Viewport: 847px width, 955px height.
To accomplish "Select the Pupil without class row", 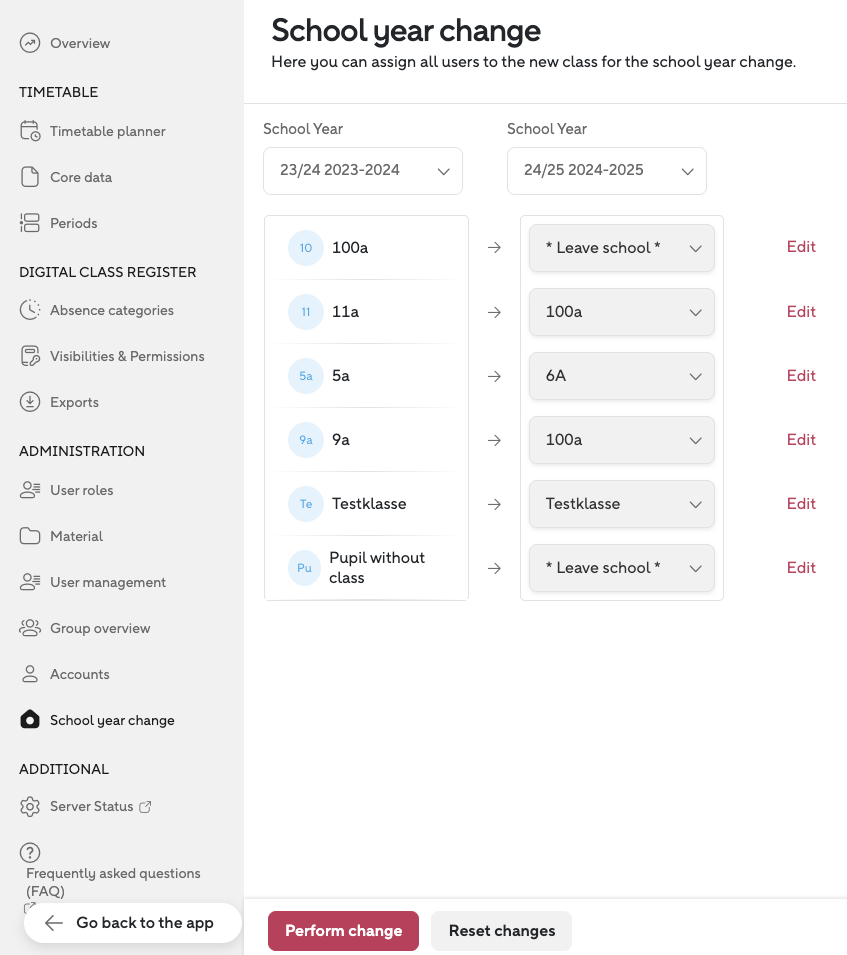I will (x=366, y=568).
